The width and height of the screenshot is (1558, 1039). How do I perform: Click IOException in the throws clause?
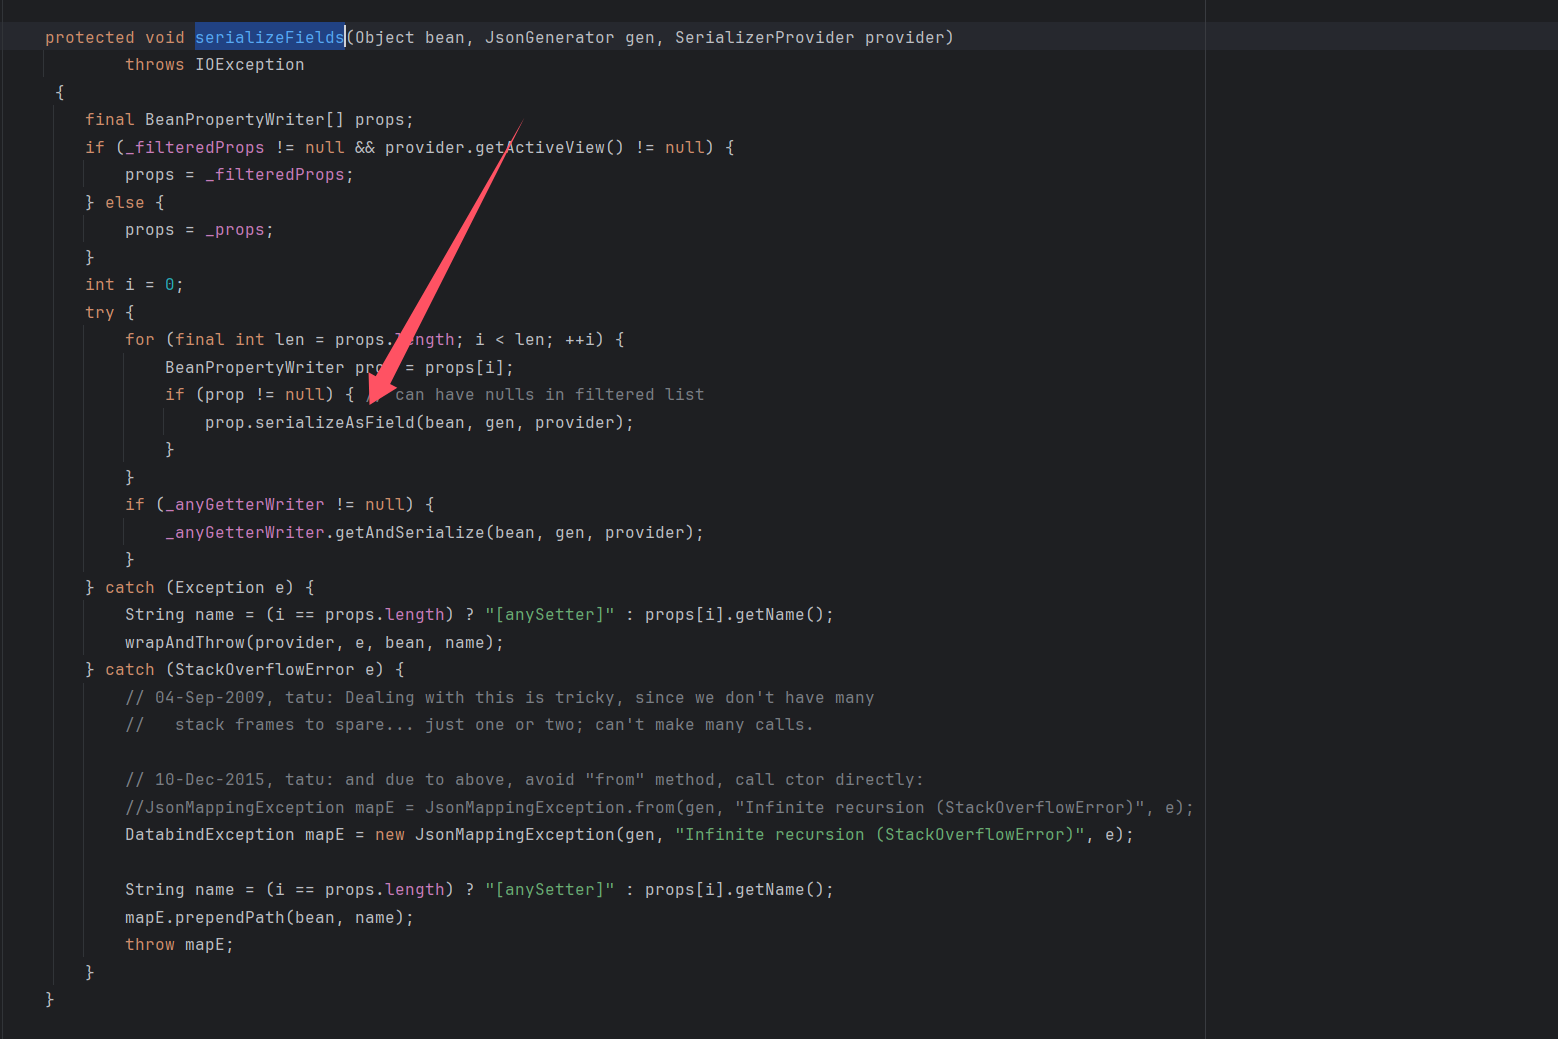pos(250,64)
